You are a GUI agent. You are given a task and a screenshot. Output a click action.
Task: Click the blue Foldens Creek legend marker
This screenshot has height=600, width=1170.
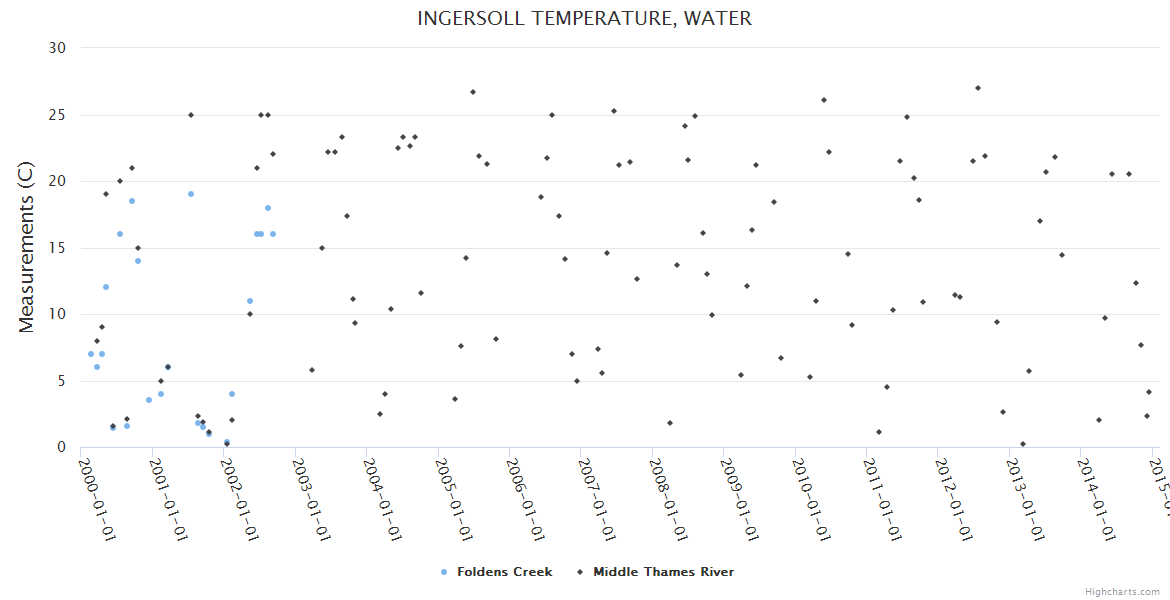[444, 572]
